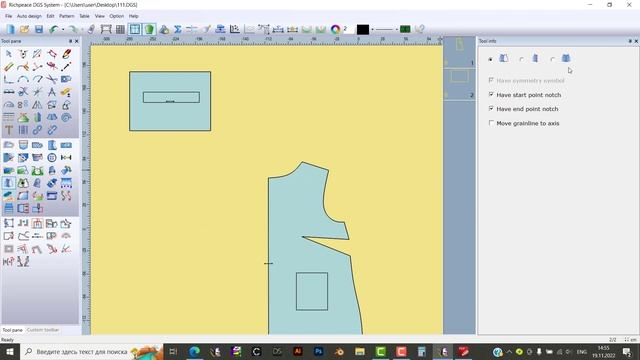Save the file with floppy disk icon
640x360 pixels.
tap(39, 29)
